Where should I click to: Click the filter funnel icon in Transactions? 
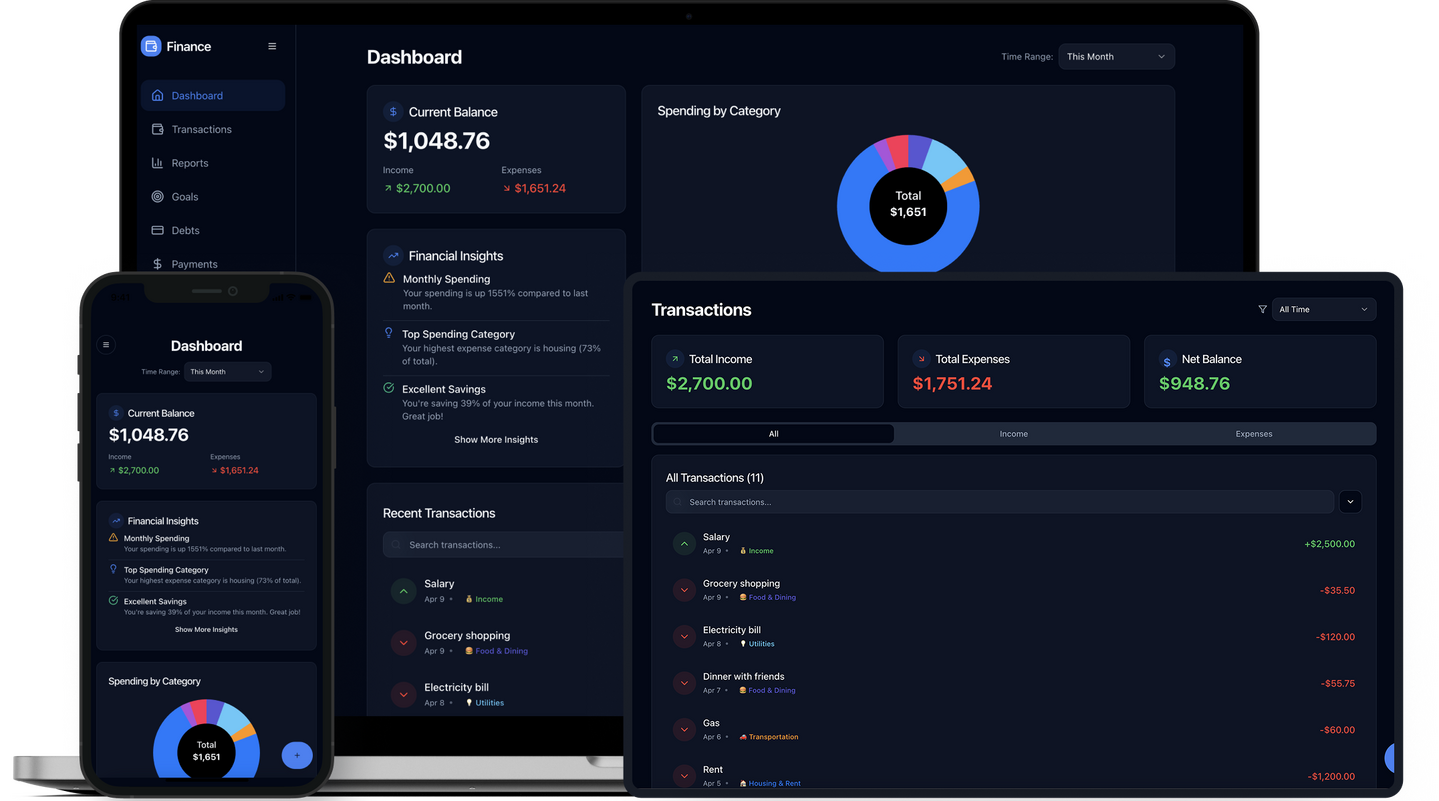[1262, 310]
